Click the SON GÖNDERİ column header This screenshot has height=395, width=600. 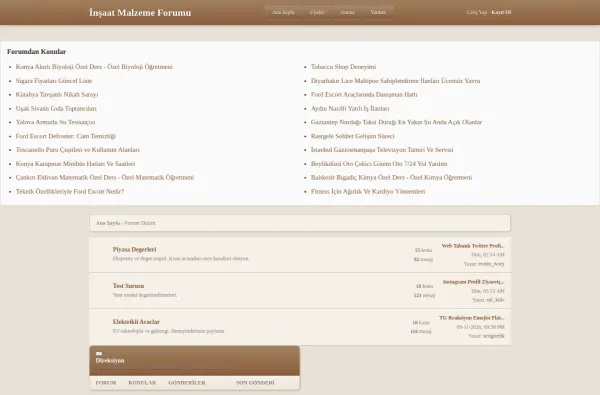[x=255, y=383]
